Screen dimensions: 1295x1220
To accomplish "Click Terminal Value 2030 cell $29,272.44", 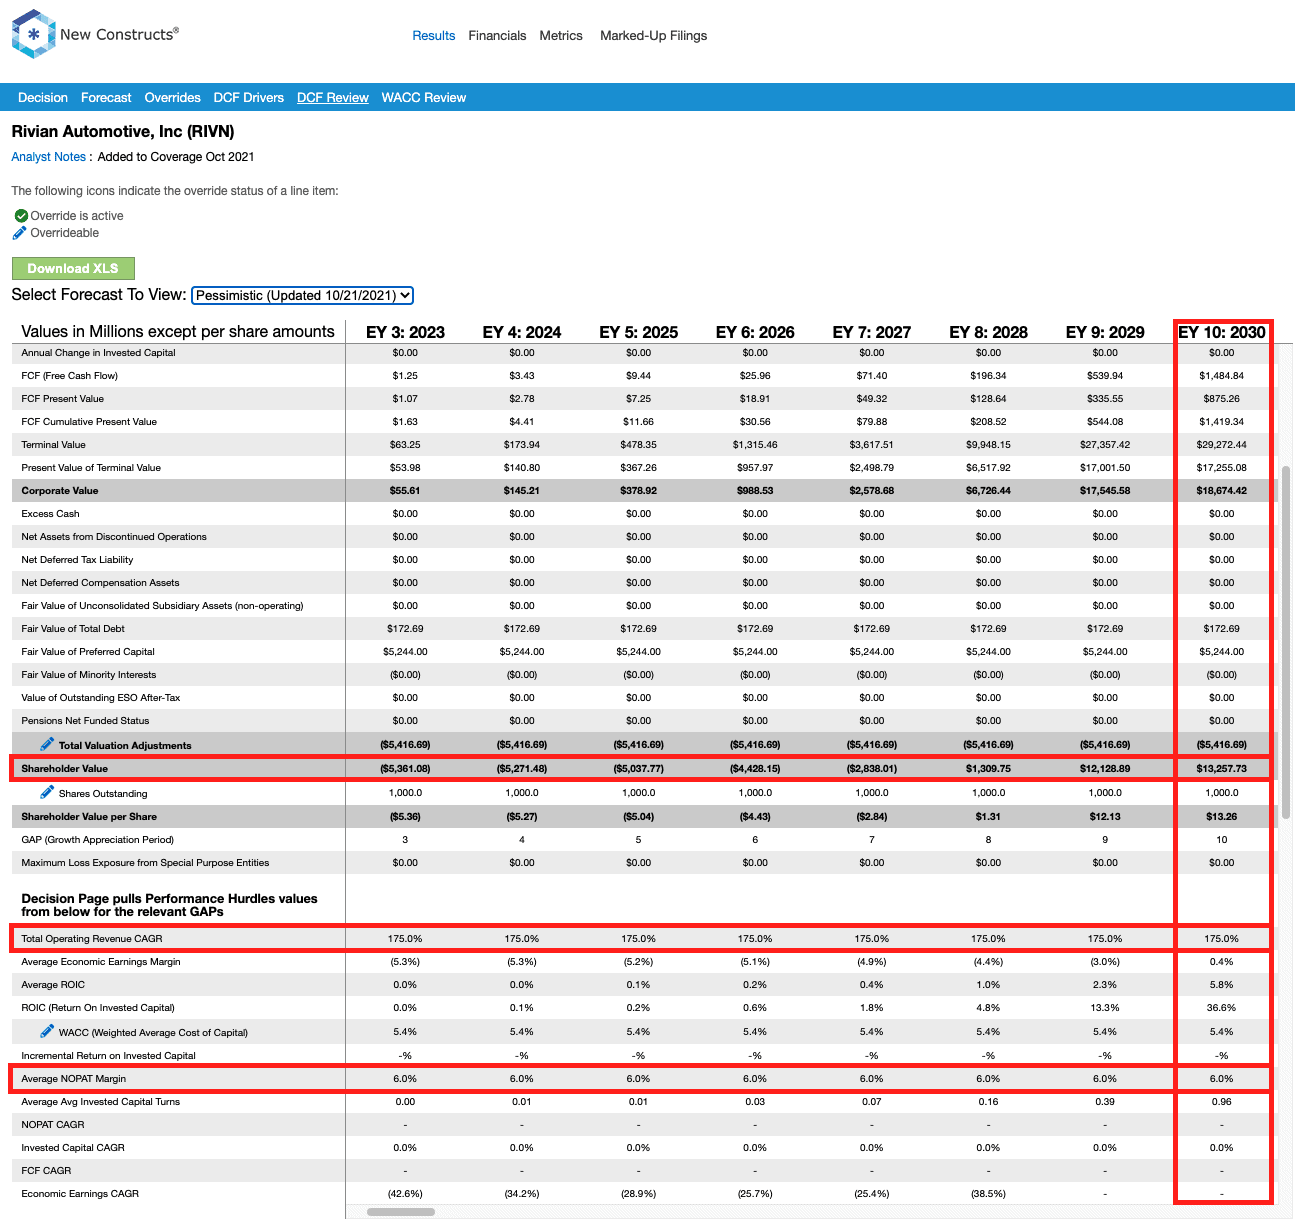I will (x=1222, y=444).
